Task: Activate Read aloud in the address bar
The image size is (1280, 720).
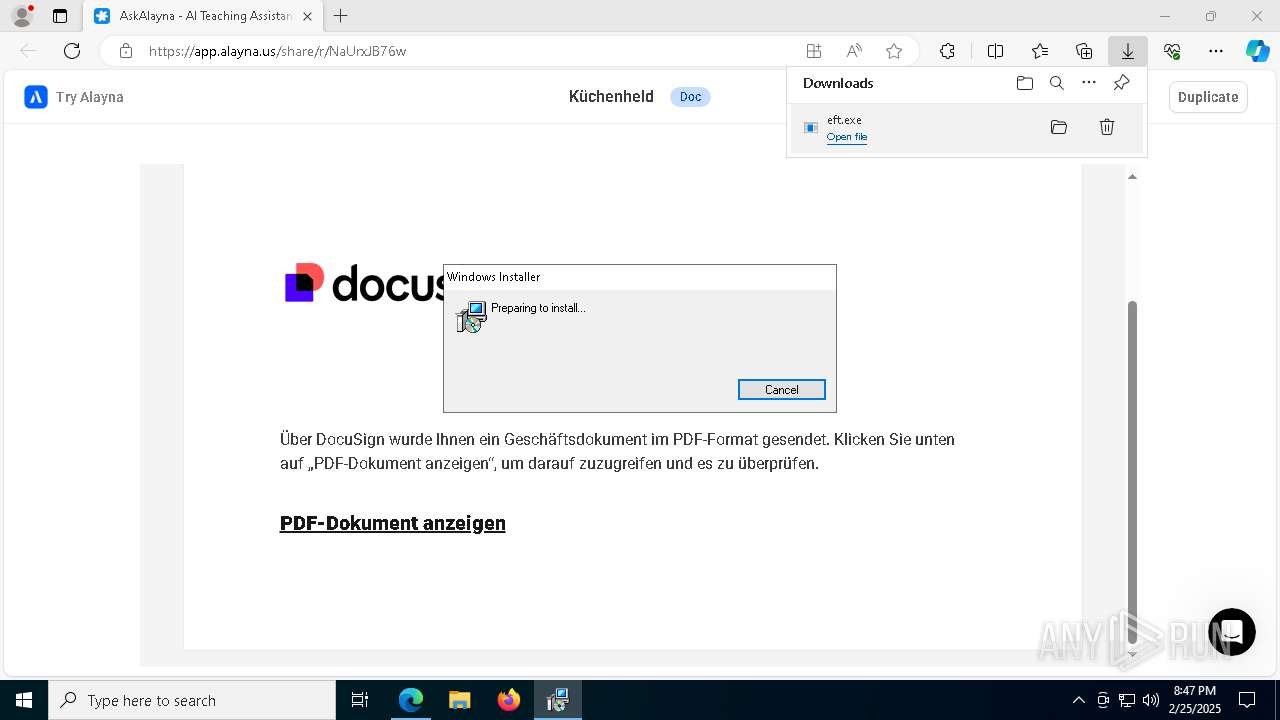Action: tap(854, 51)
